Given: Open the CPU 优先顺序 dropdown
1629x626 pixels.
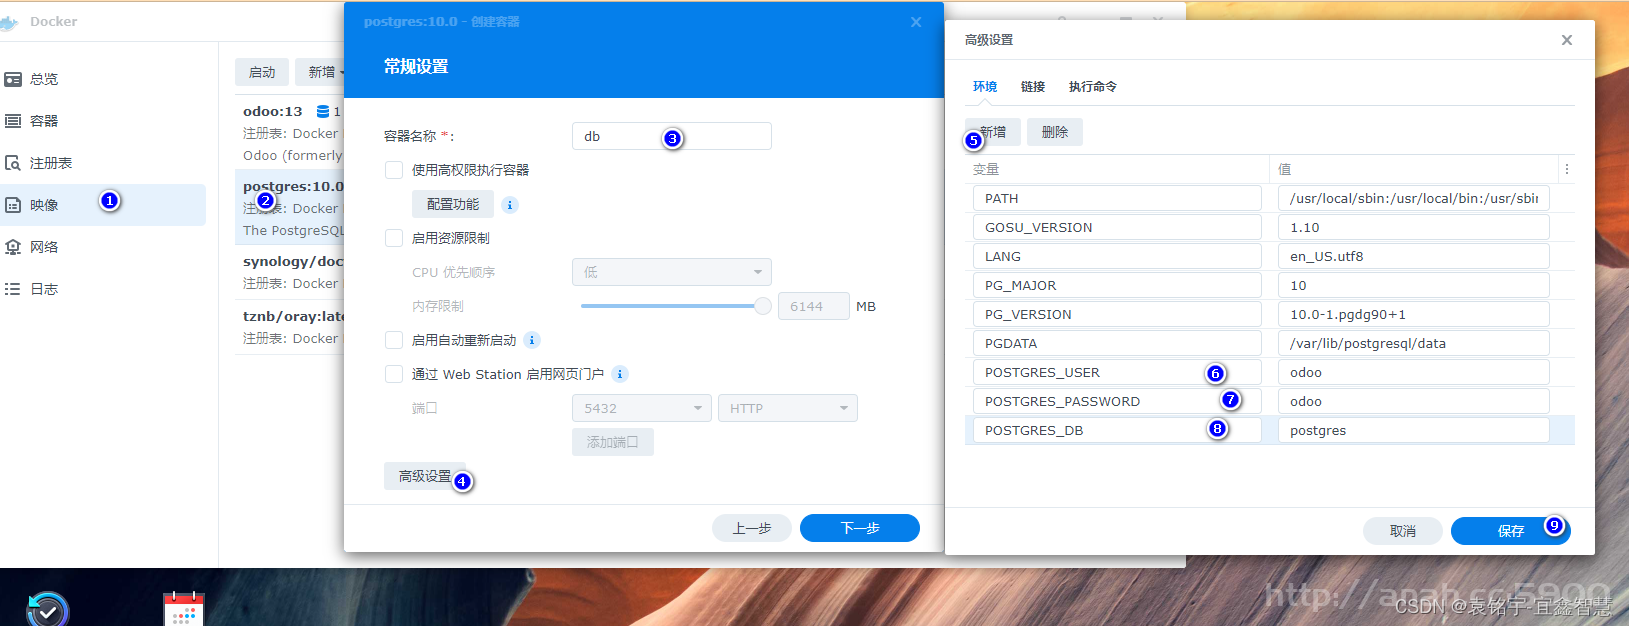Looking at the screenshot, I should (x=672, y=272).
